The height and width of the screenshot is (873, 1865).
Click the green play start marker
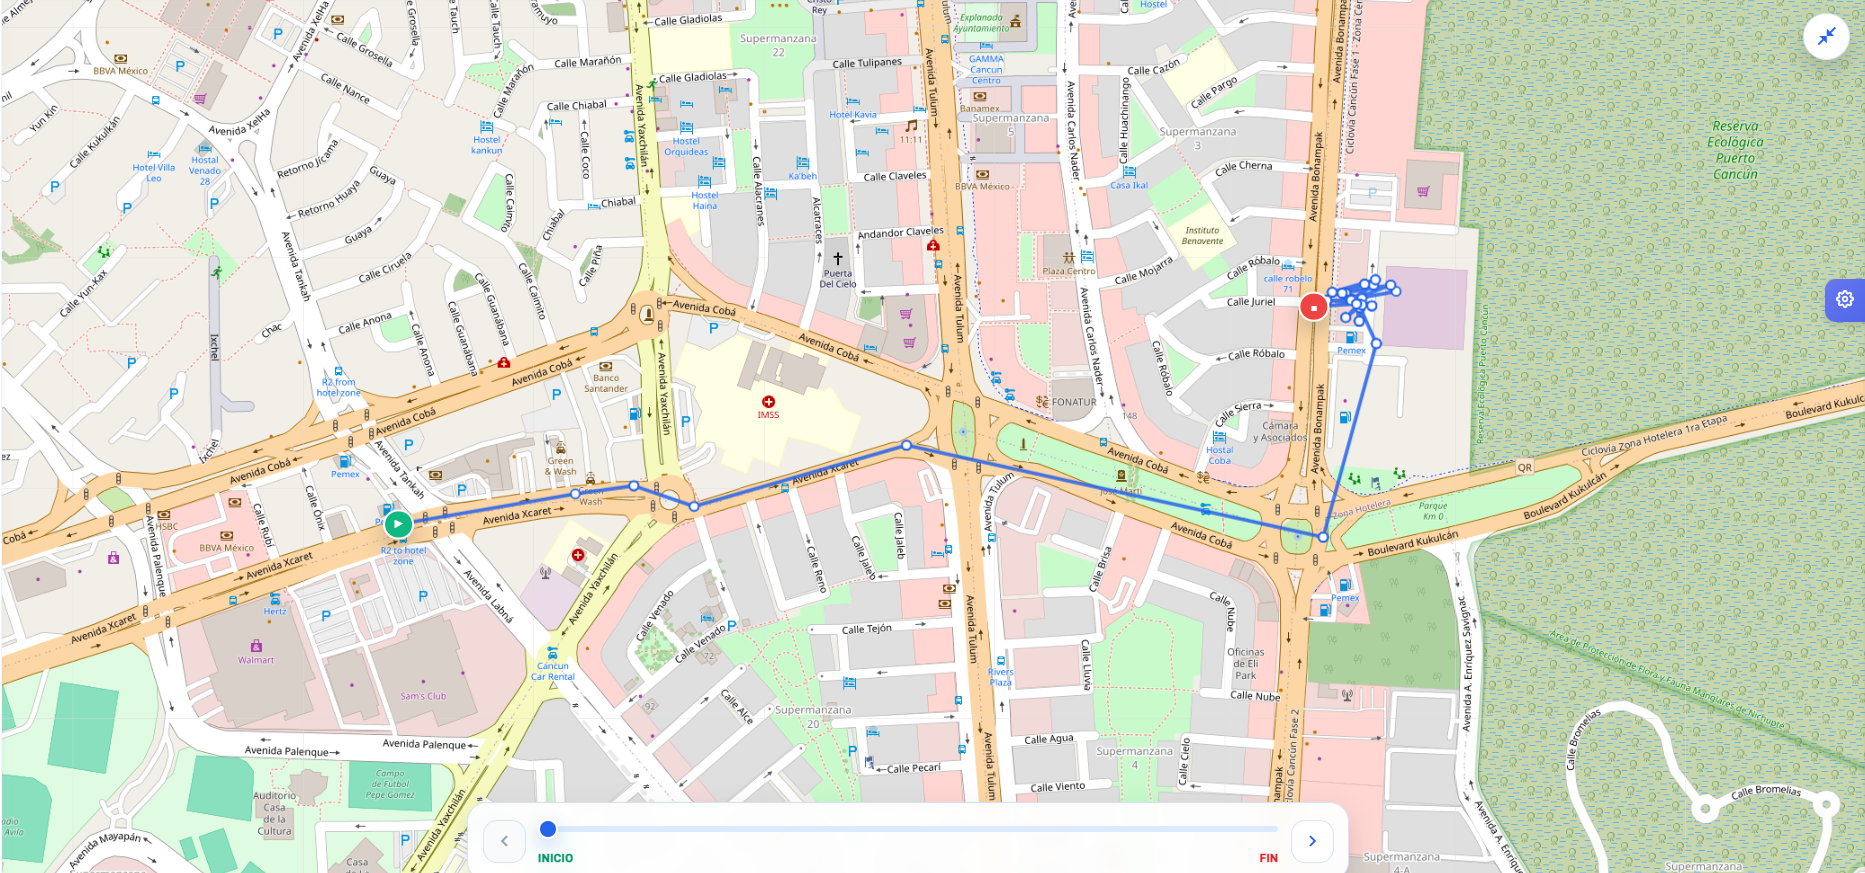tap(398, 523)
